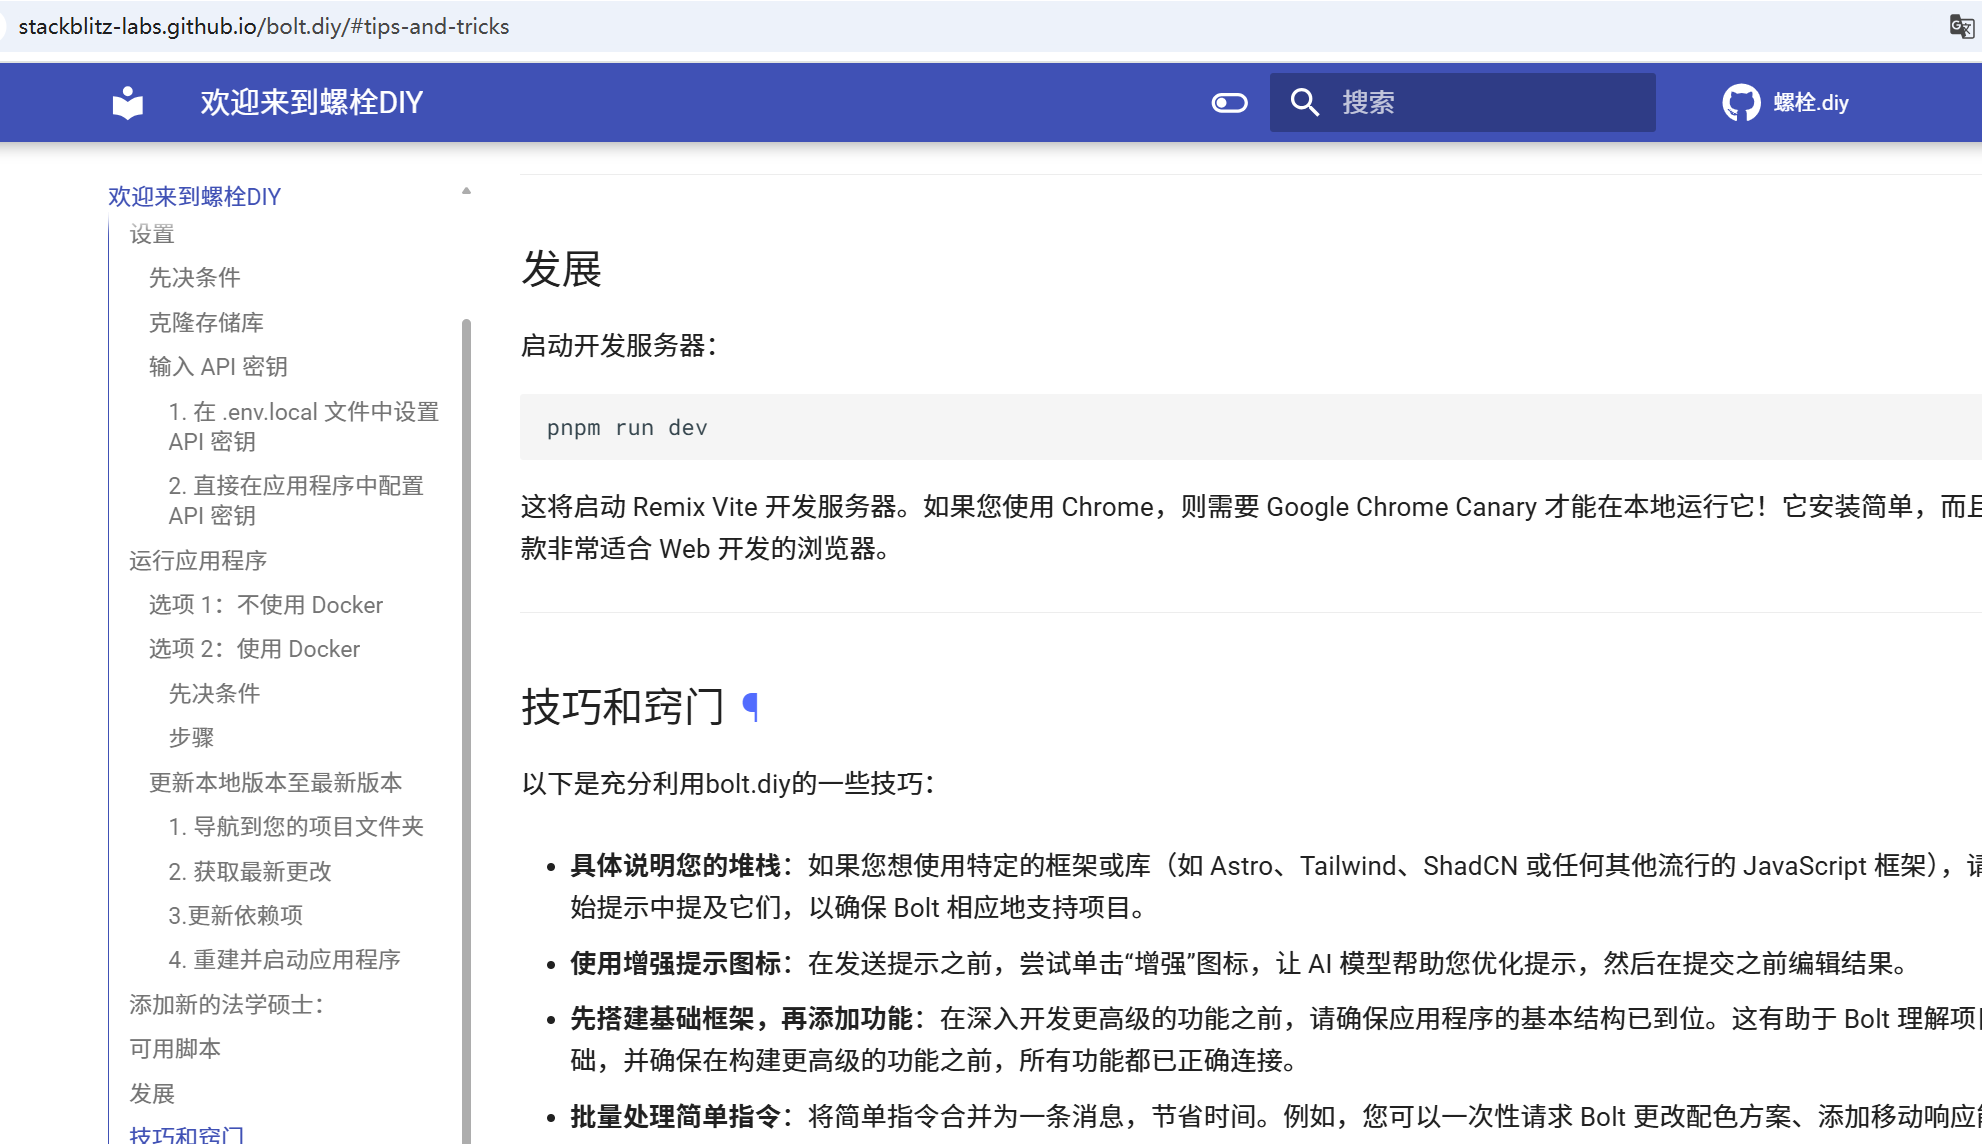Click the permalink pilcrow beside 技巧和窍门
Screen dimensions: 1982x1144
tap(751, 707)
